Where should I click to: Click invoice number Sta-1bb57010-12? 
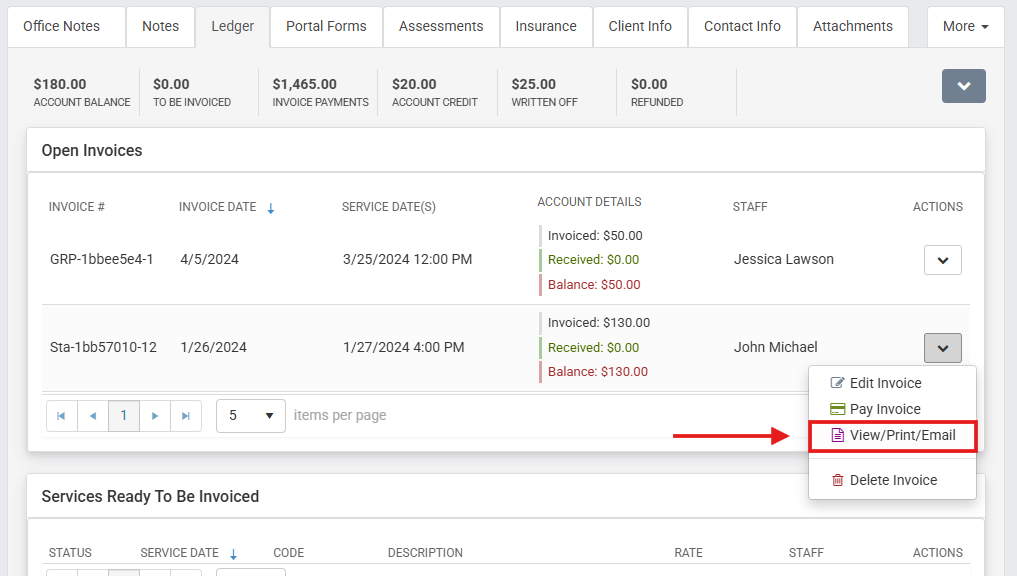[x=103, y=347]
